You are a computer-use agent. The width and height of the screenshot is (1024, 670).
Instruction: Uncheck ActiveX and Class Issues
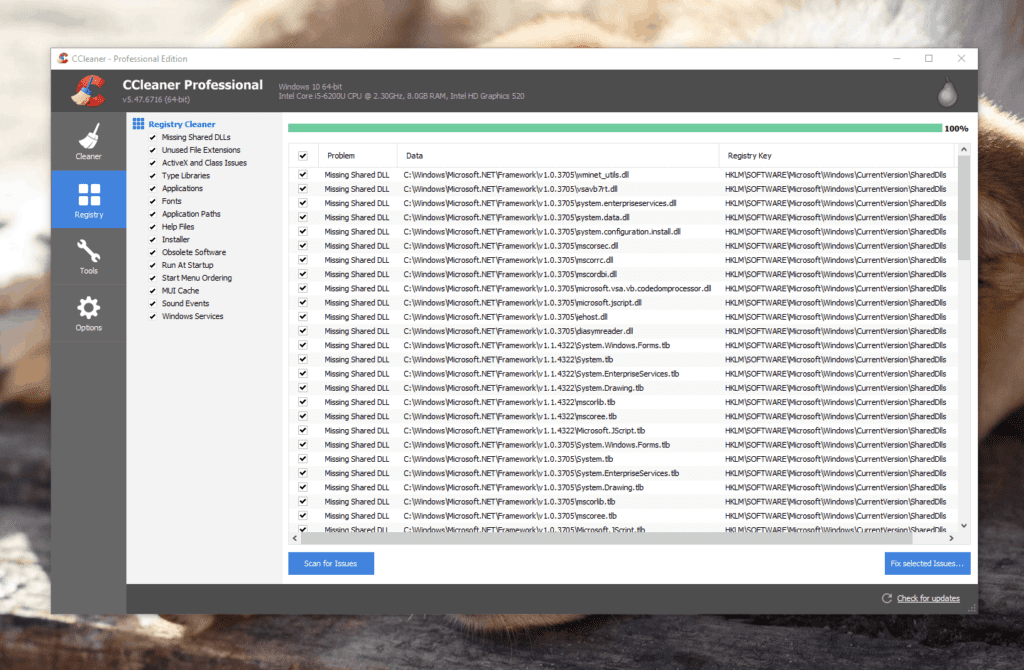(x=153, y=163)
